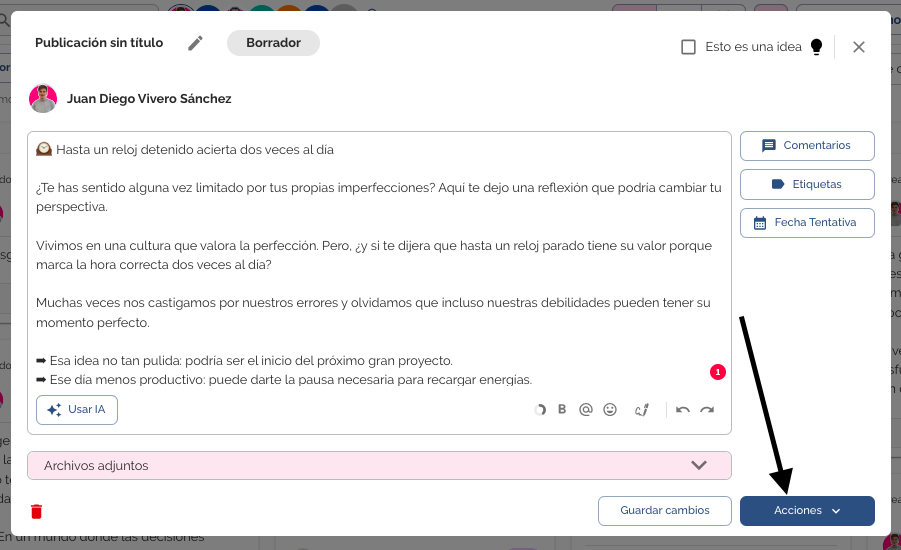The height and width of the screenshot is (550, 901).
Task: Set a Fecha Tentativa
Action: click(807, 223)
